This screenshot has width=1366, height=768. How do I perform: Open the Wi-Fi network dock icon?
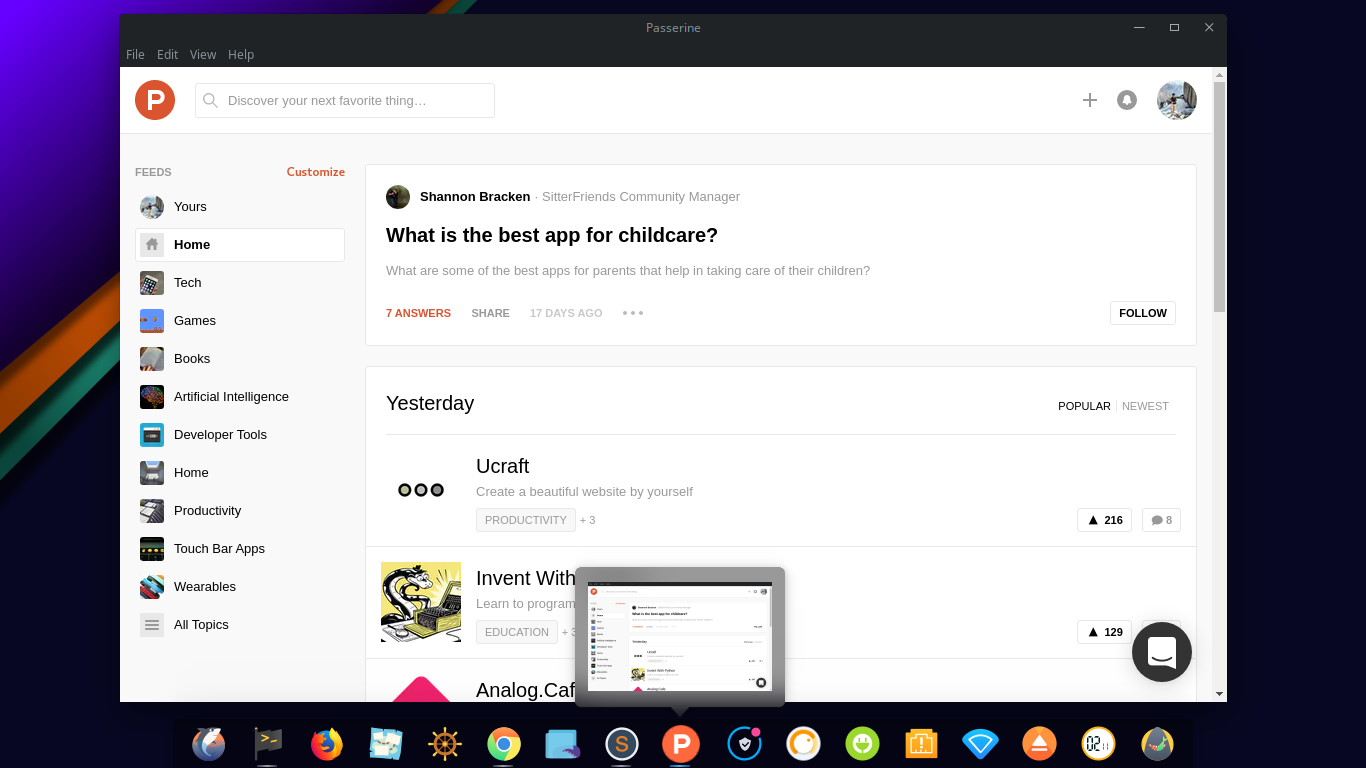[x=980, y=744]
